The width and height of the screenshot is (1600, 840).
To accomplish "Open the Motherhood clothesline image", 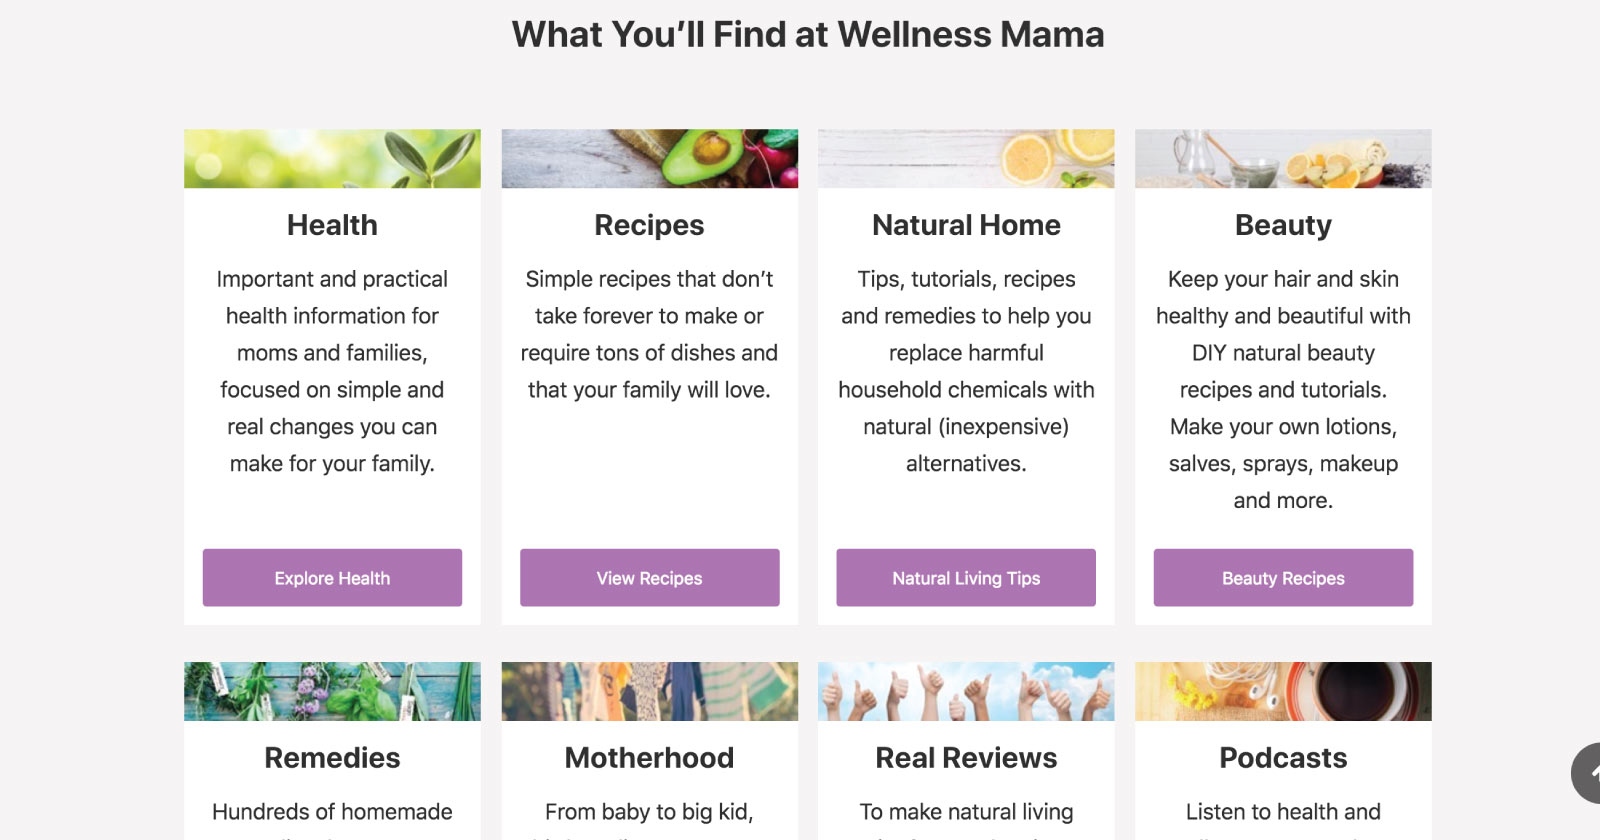I will click(649, 691).
